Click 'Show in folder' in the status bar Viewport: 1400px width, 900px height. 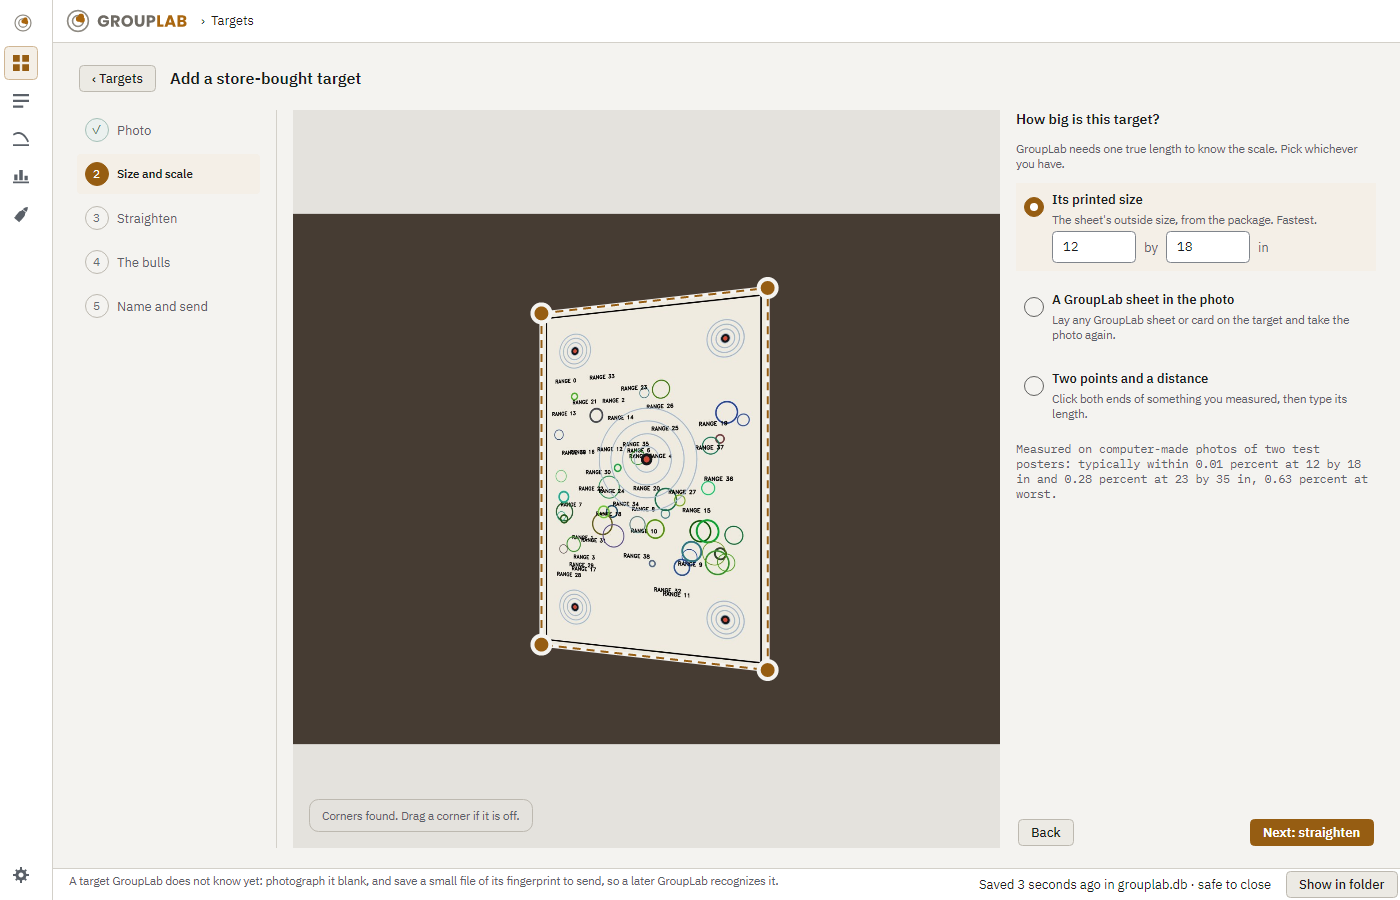[x=1341, y=884]
